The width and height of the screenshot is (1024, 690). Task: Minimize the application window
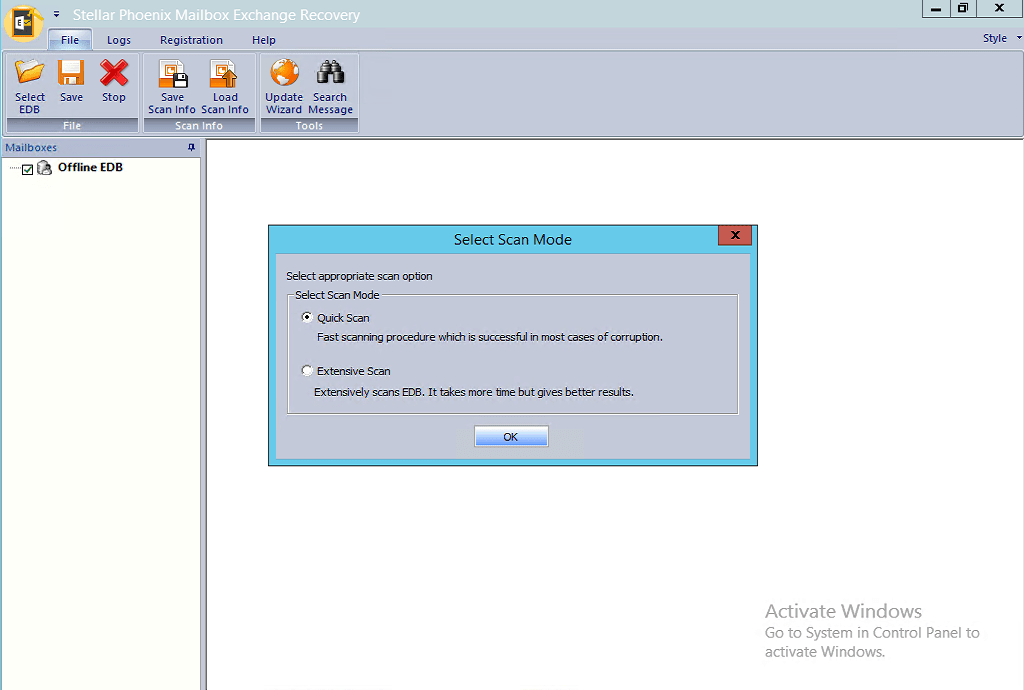[x=936, y=8]
